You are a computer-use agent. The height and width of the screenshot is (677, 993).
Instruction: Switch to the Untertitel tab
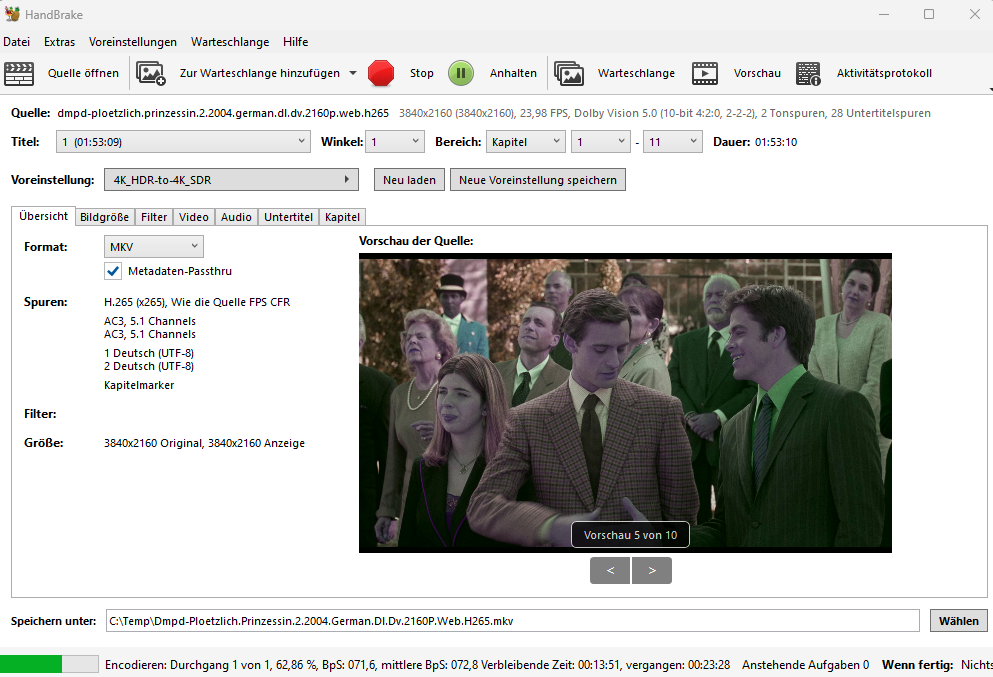pos(288,217)
